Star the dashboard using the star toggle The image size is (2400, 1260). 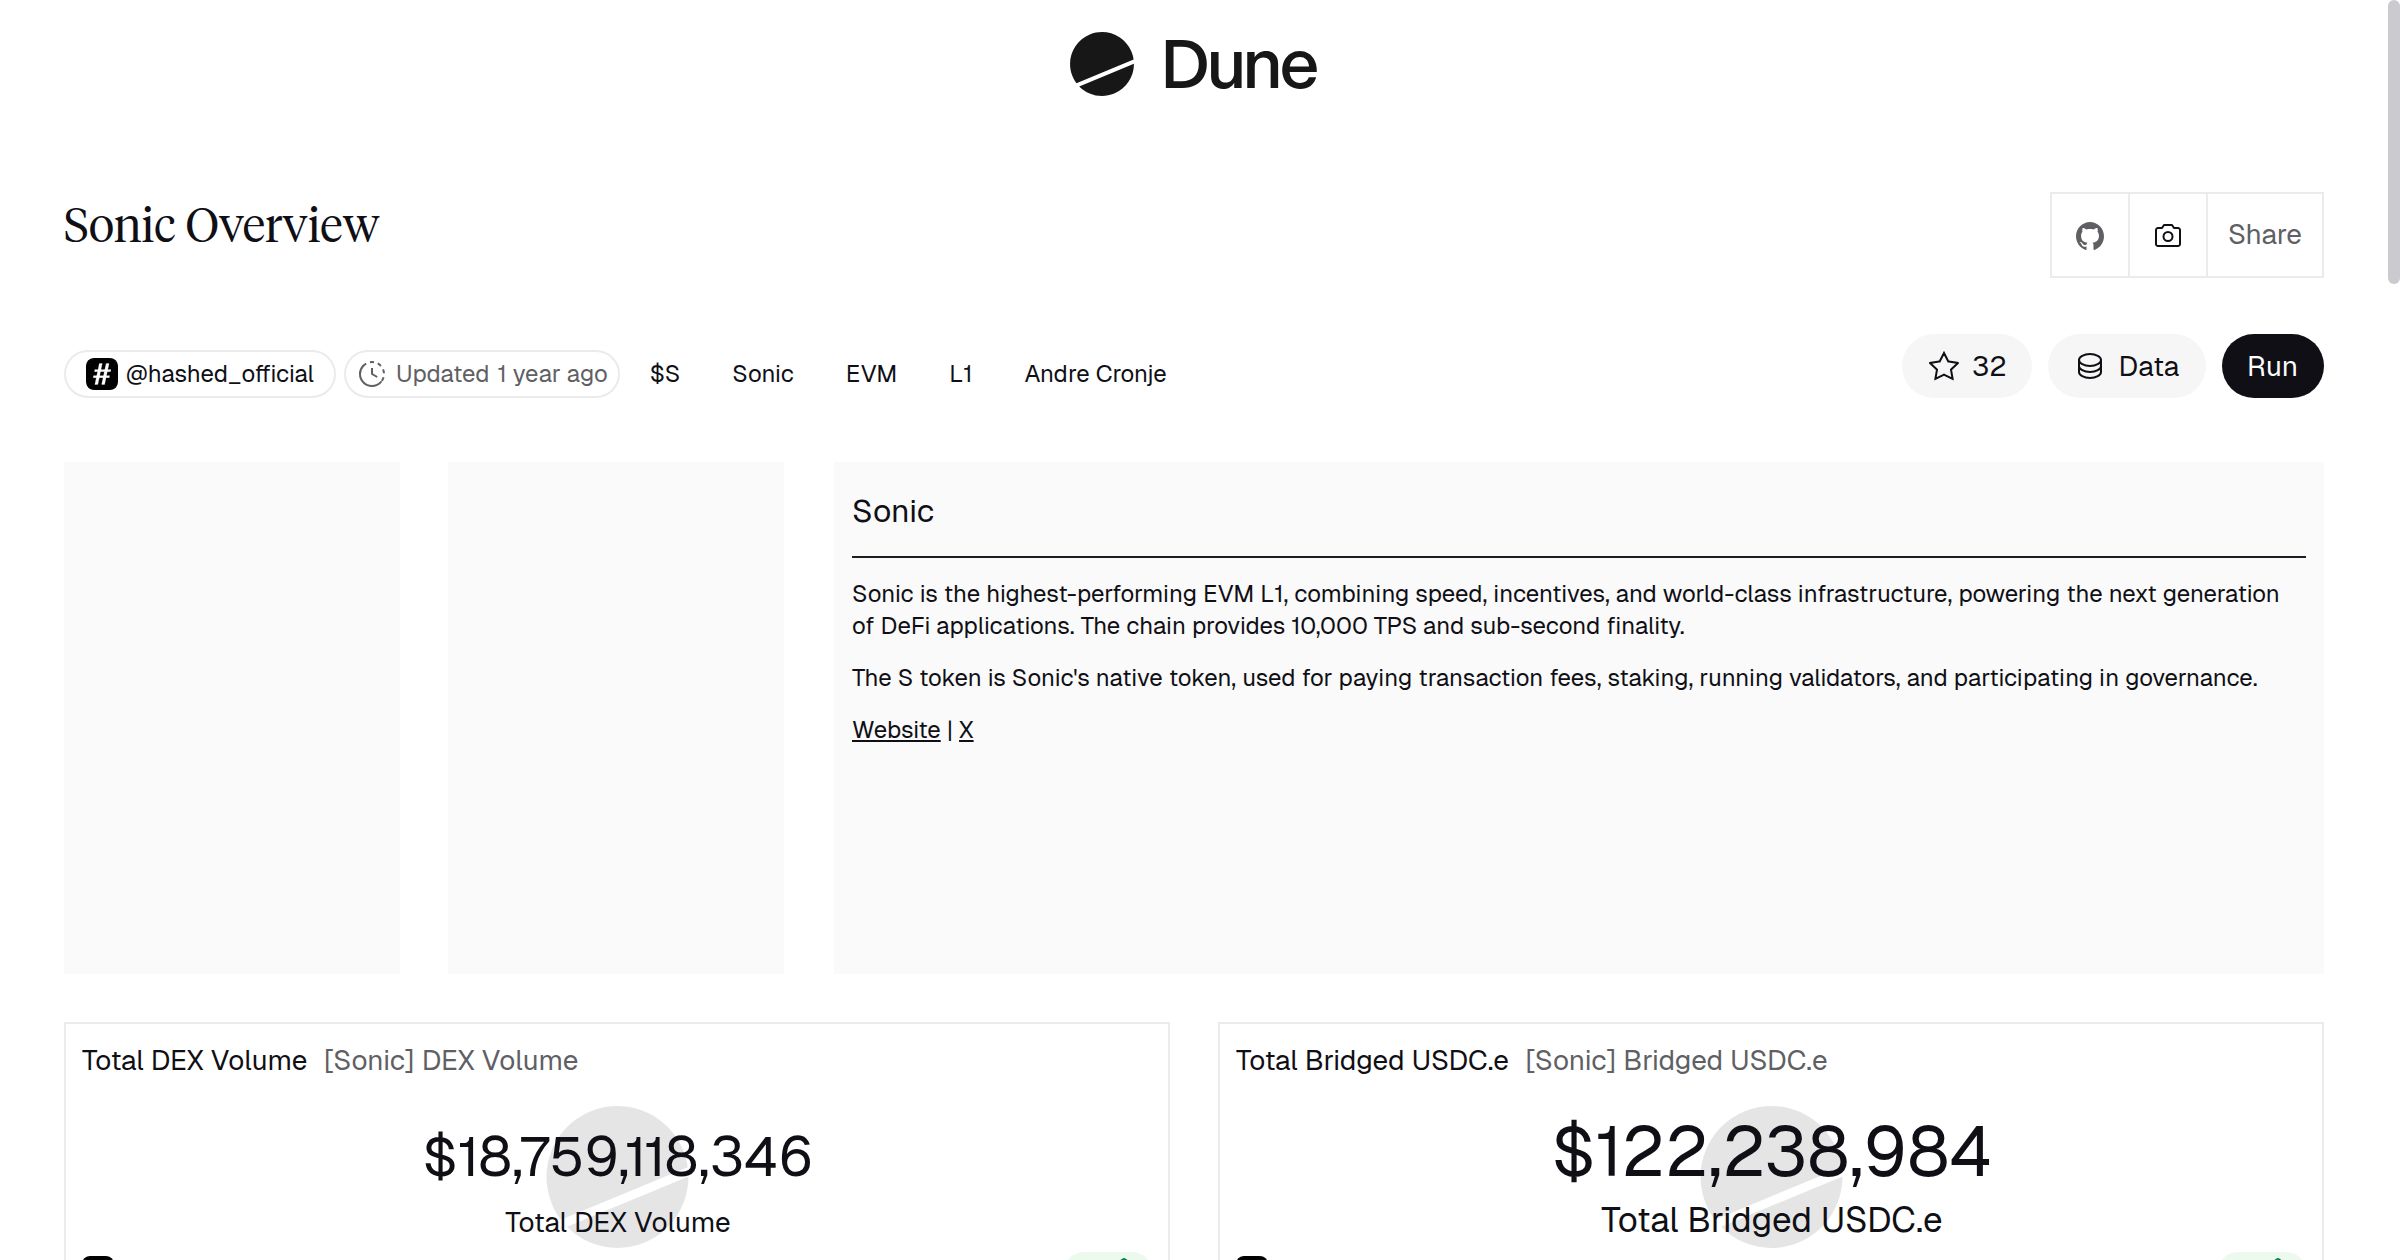tap(1944, 367)
